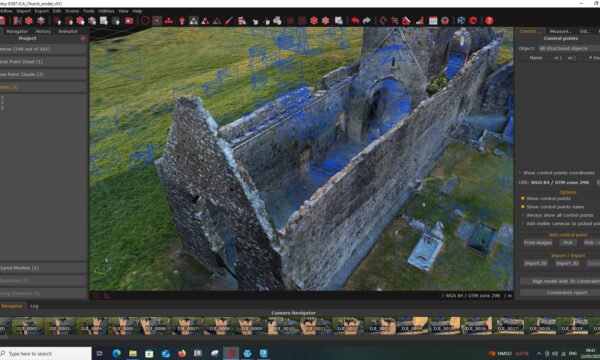Open the red settings gear toolbar icon
The width and height of the screenshot is (600, 360).
[x=445, y=21]
